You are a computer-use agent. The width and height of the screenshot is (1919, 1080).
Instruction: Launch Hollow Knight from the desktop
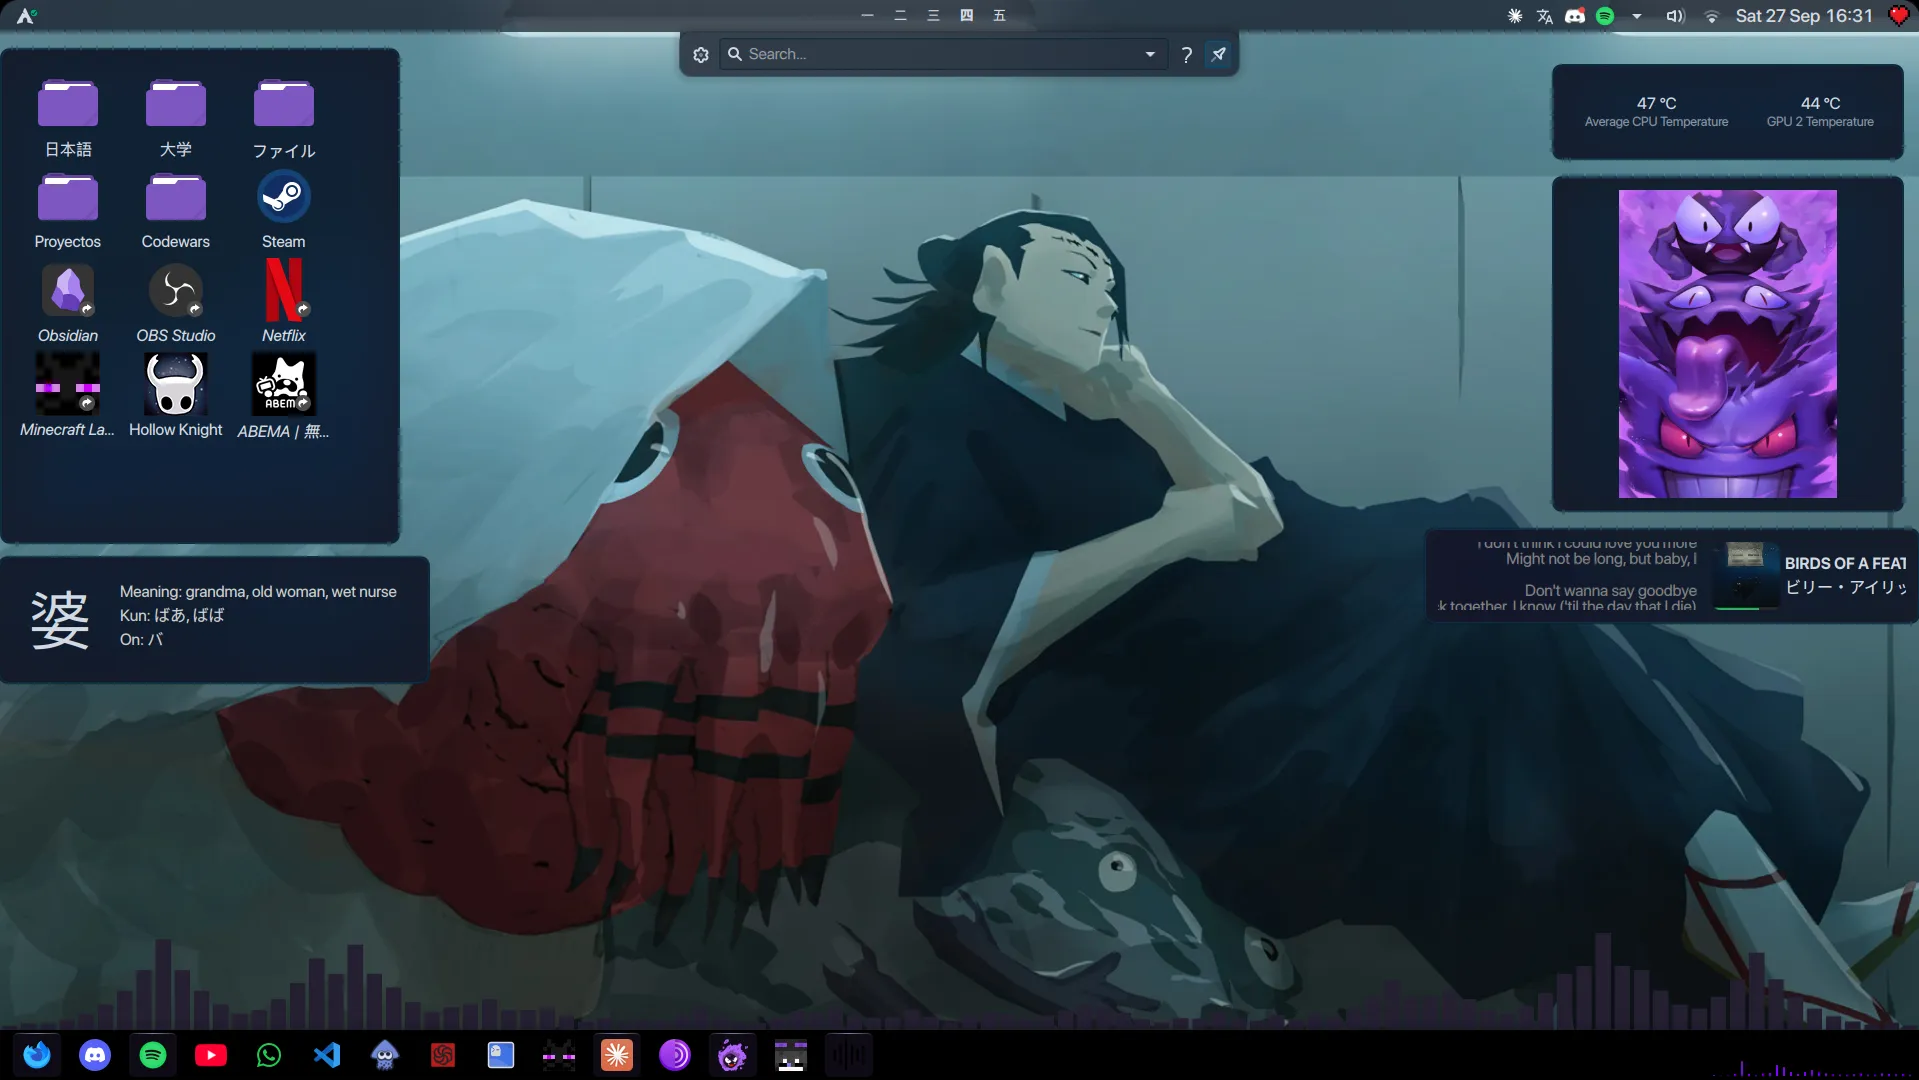tap(175, 385)
